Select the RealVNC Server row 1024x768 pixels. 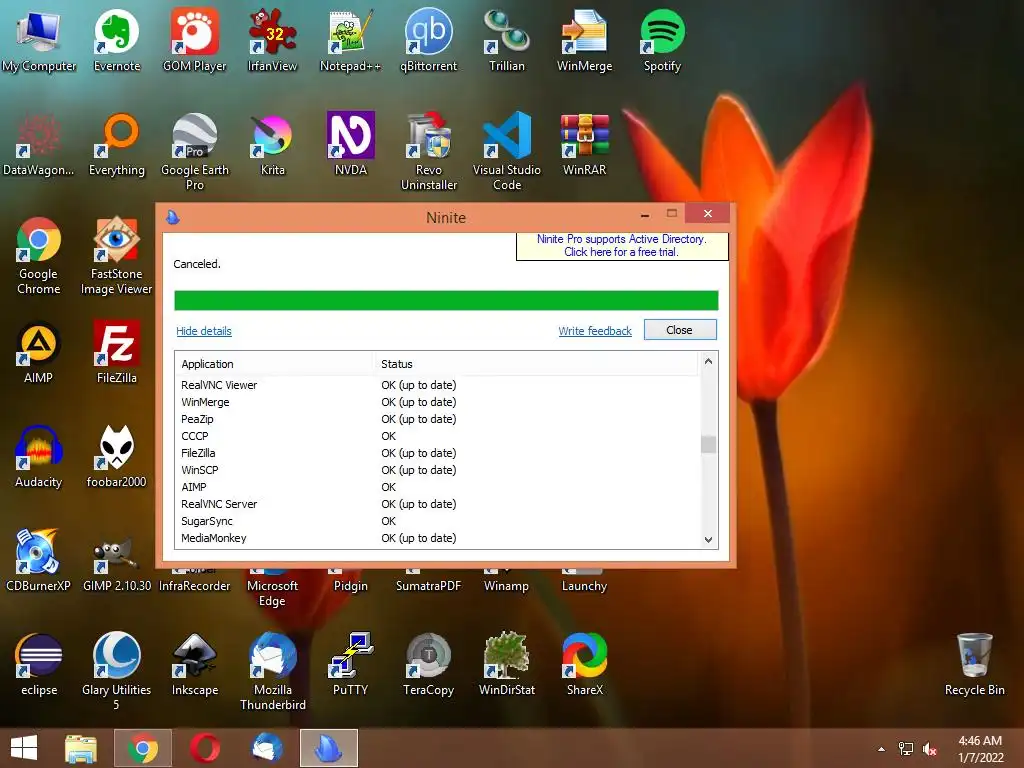click(x=438, y=504)
